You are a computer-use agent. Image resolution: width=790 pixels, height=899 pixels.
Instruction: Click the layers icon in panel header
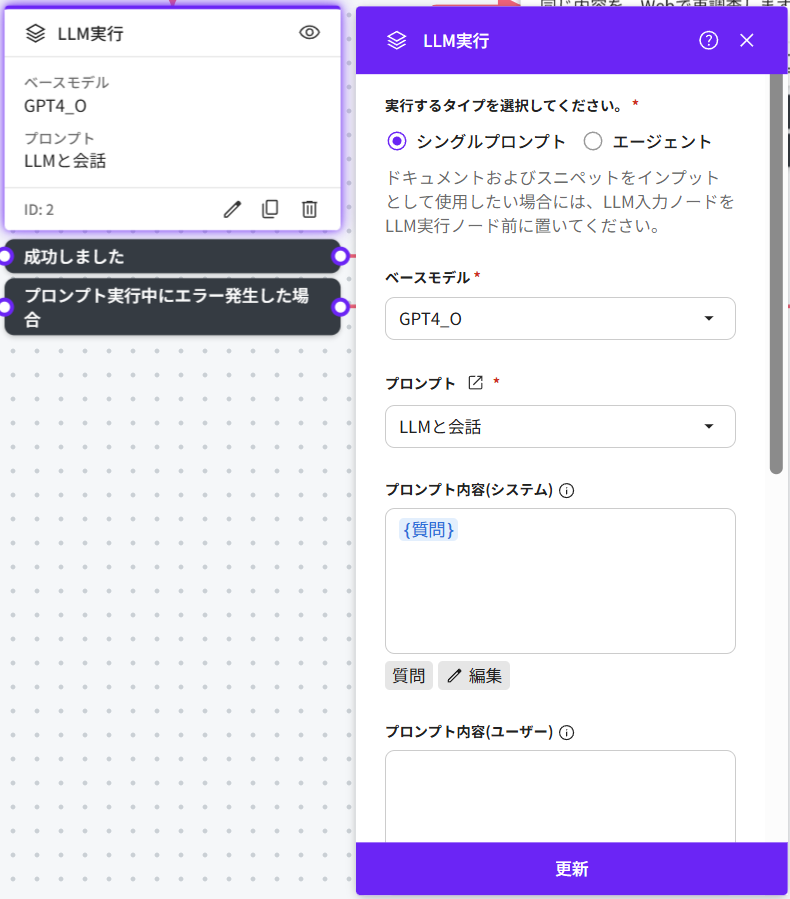pos(397,41)
